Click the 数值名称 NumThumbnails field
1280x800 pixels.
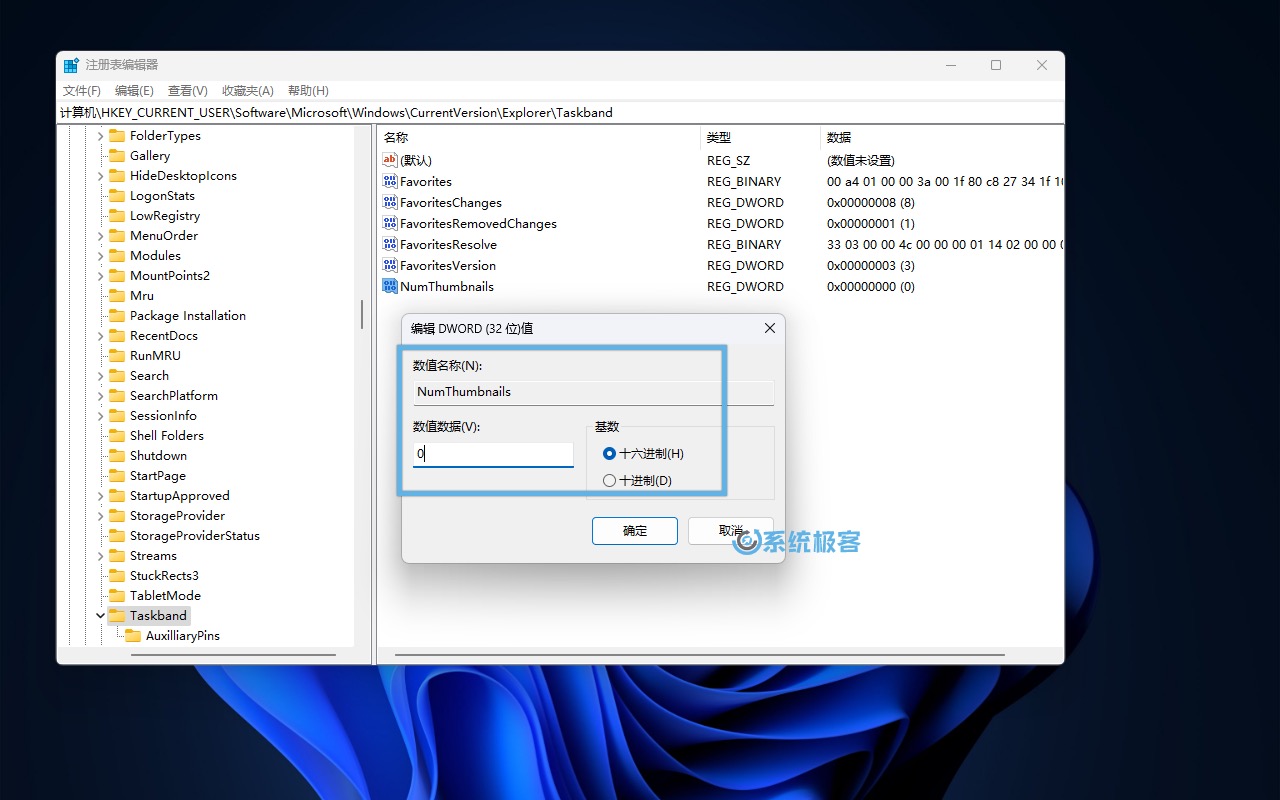coord(594,392)
